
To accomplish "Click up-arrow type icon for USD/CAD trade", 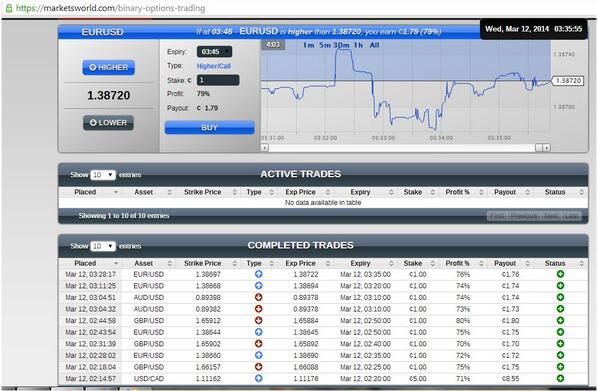I will pos(259,379).
